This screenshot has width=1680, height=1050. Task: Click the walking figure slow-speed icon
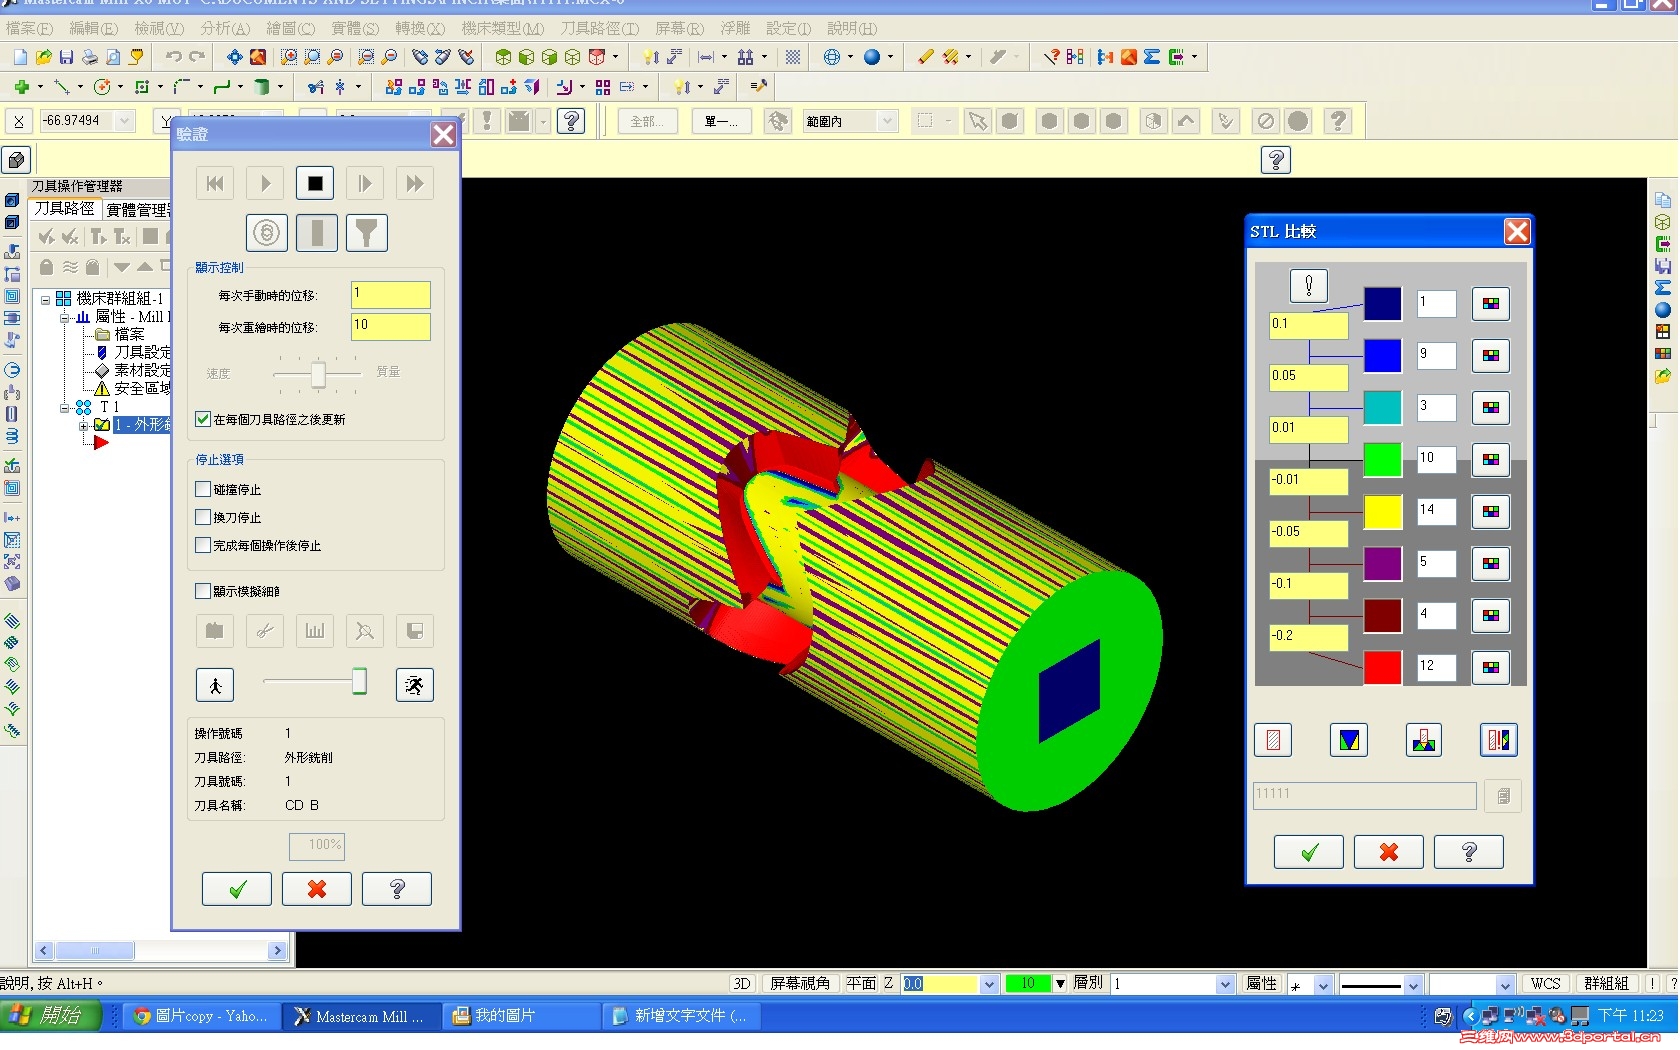(215, 685)
